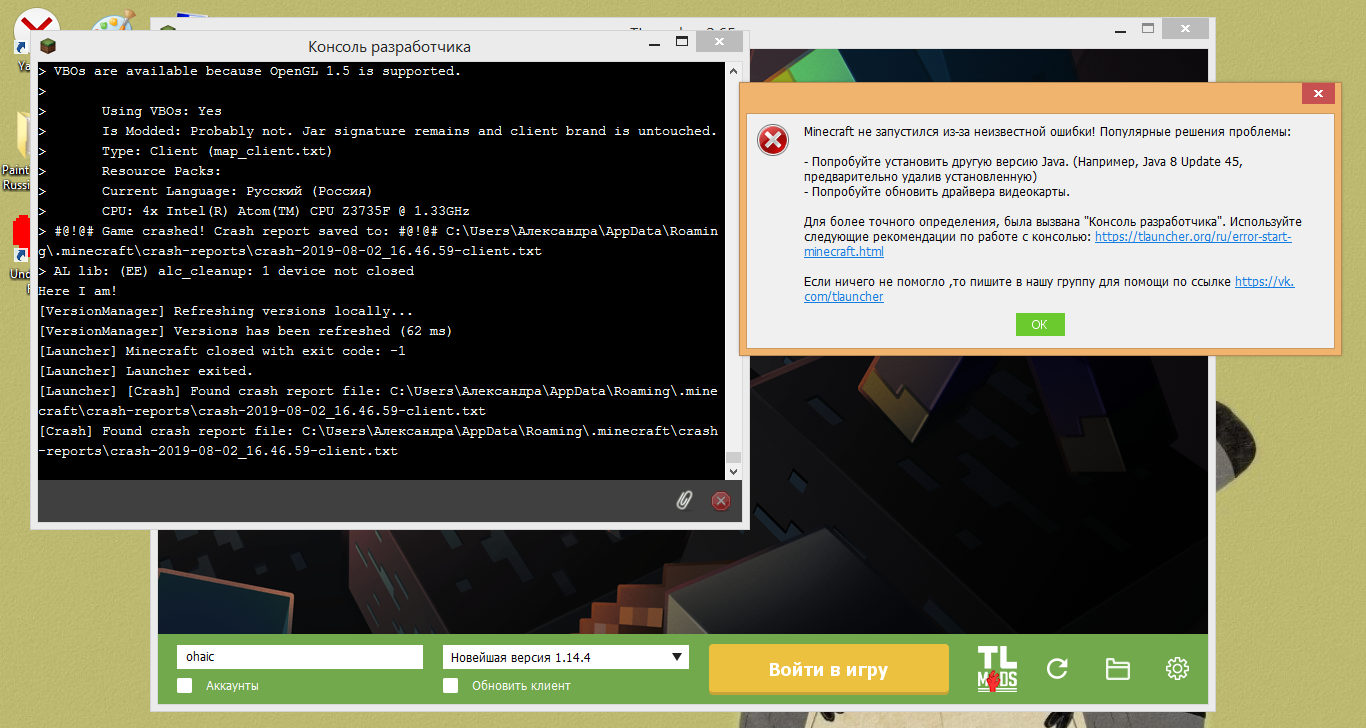This screenshot has width=1366, height=728.
Task: Click the Аккаунты label text
Action: tap(232, 686)
